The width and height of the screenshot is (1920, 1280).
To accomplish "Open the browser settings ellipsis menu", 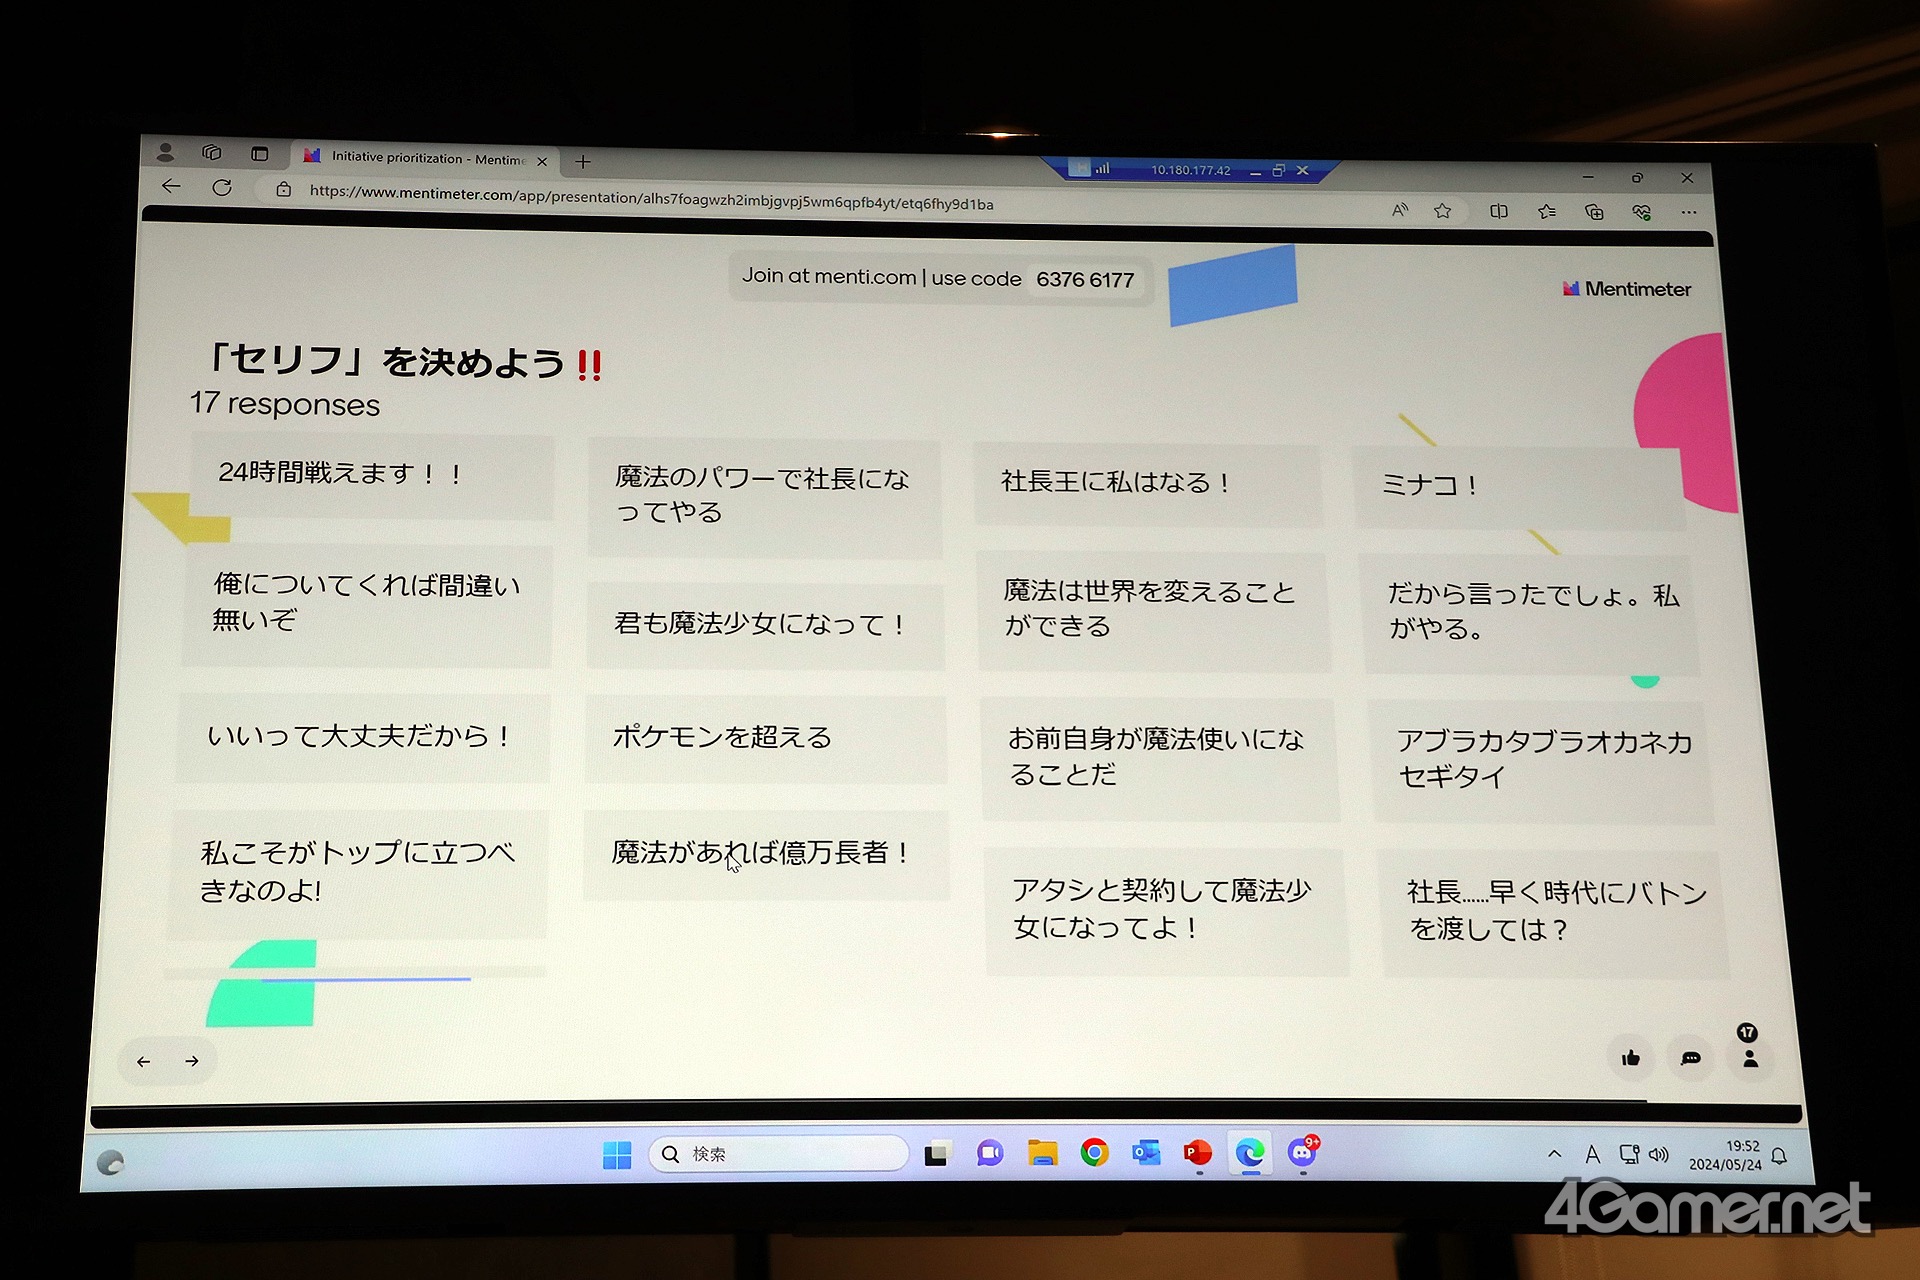I will pyautogui.click(x=1689, y=212).
